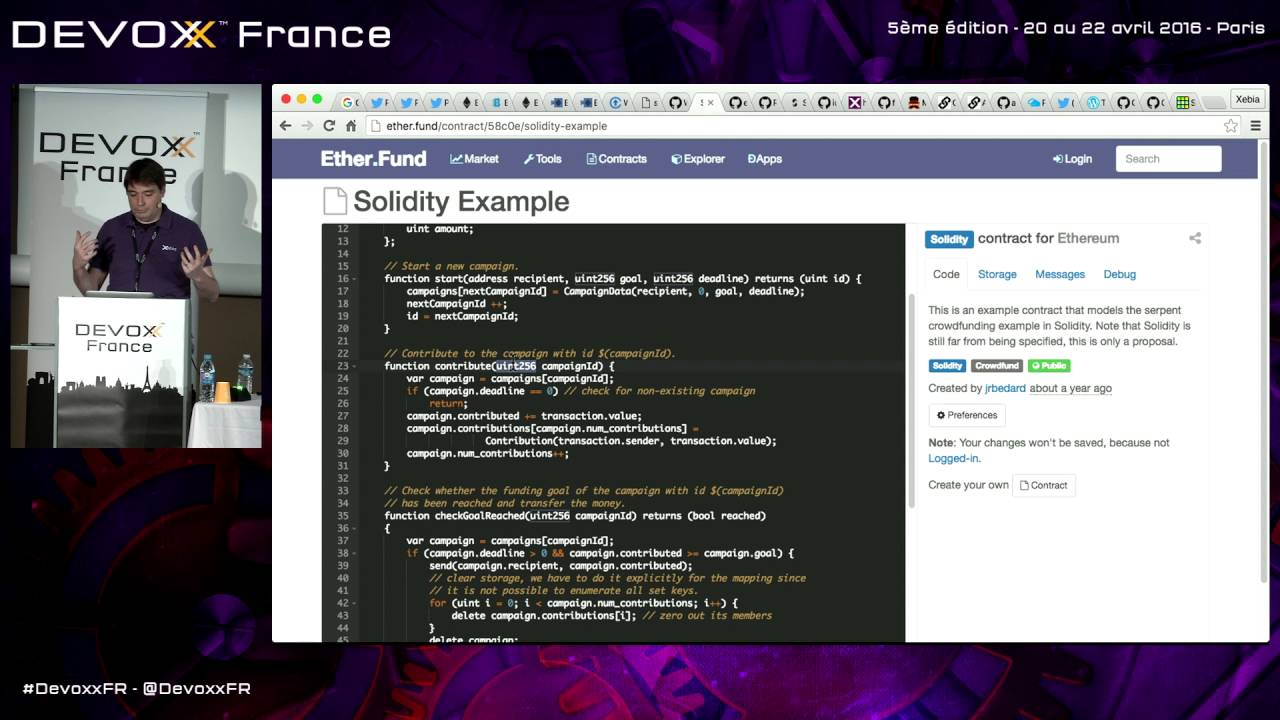Click the Contract button to create your own
The height and width of the screenshot is (720, 1280).
[x=1043, y=485]
